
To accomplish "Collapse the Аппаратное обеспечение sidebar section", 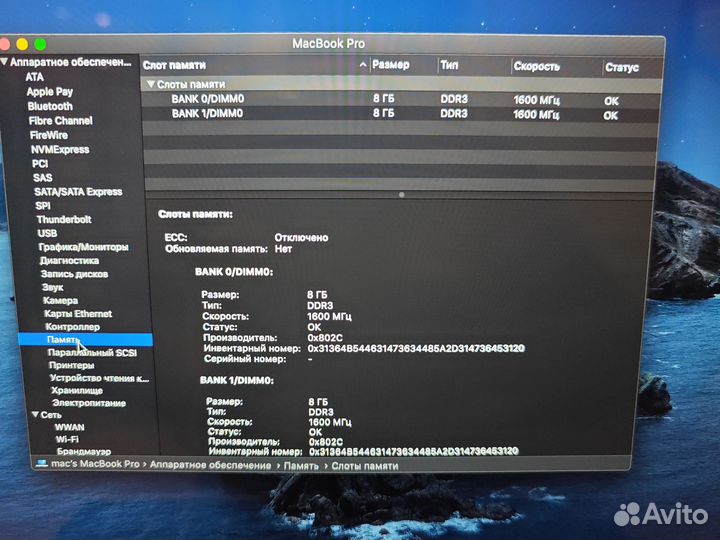I will [4, 62].
